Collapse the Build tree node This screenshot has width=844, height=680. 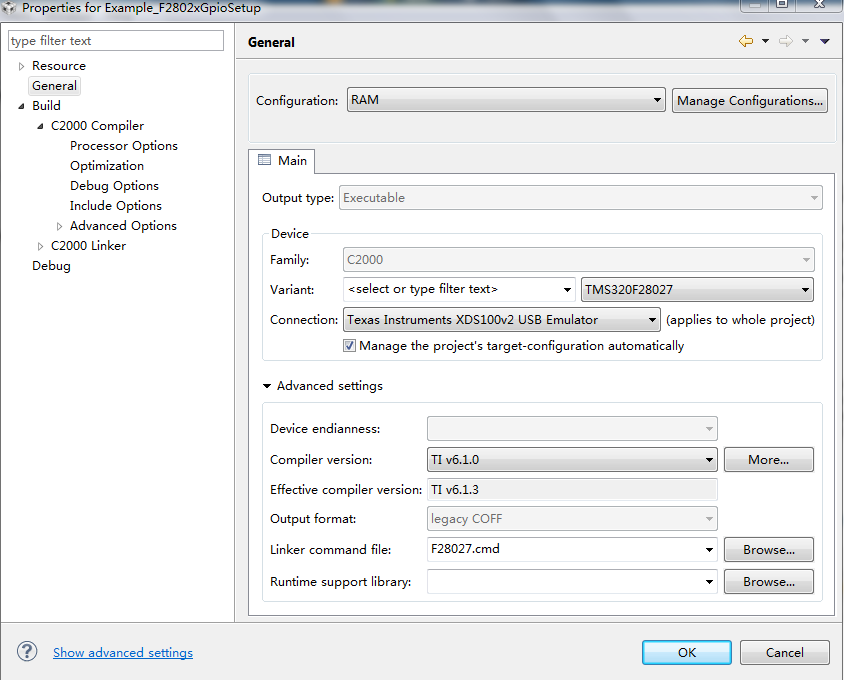click(22, 106)
